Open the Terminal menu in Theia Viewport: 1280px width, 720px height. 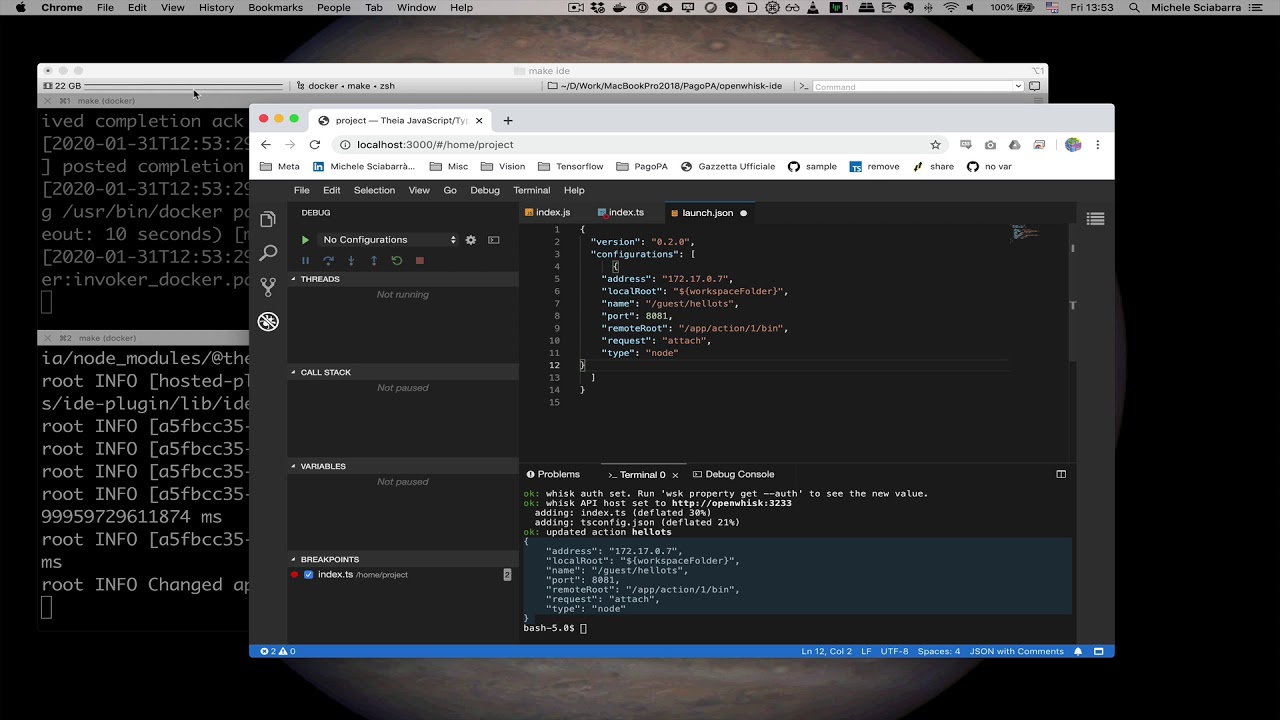[x=532, y=190]
